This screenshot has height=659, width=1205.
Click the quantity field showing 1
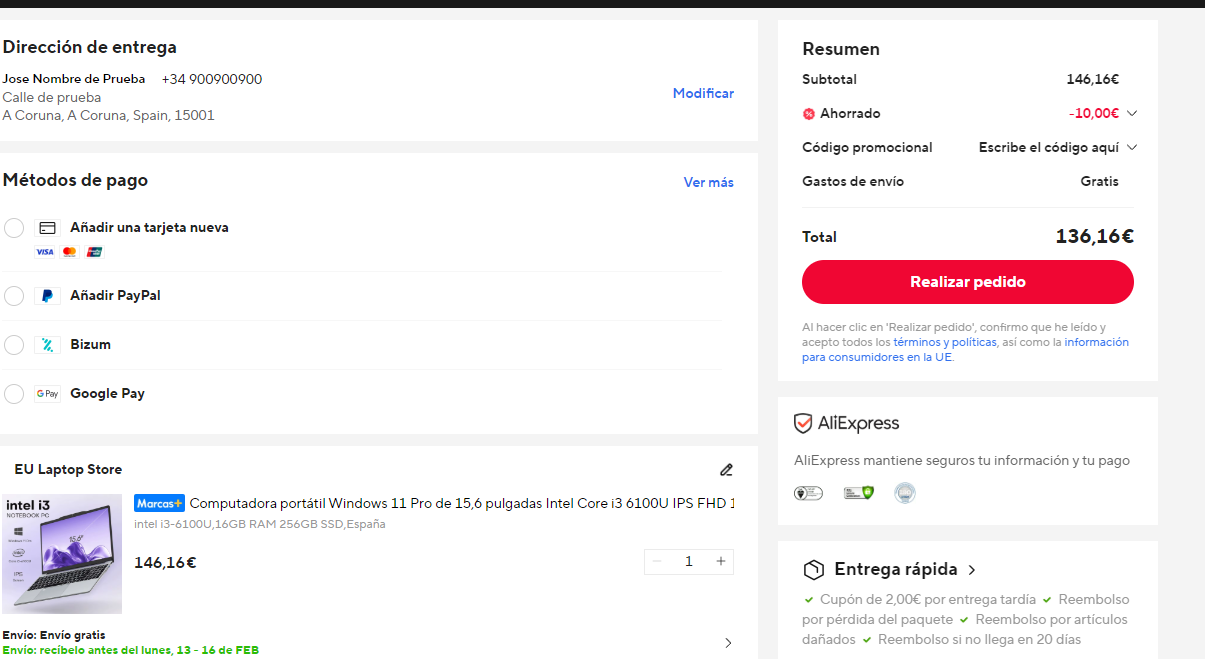click(x=688, y=561)
